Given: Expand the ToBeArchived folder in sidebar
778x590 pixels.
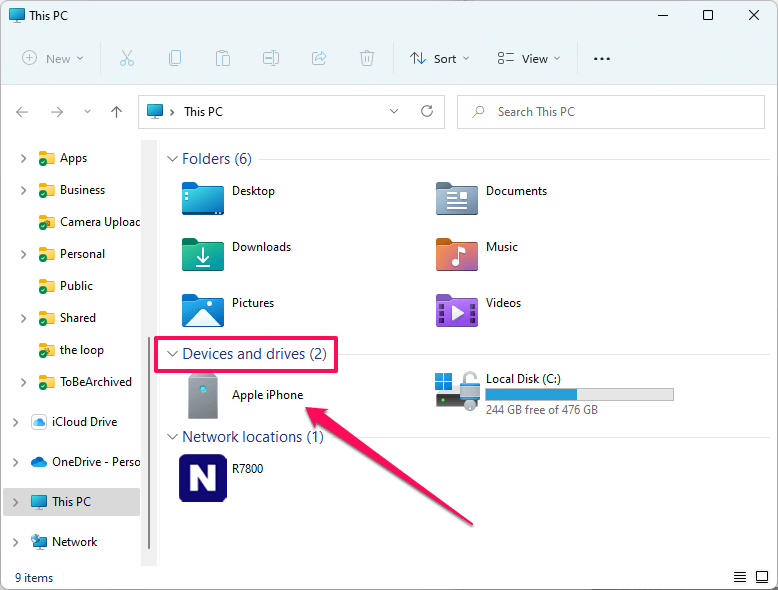Looking at the screenshot, I should point(23,382).
